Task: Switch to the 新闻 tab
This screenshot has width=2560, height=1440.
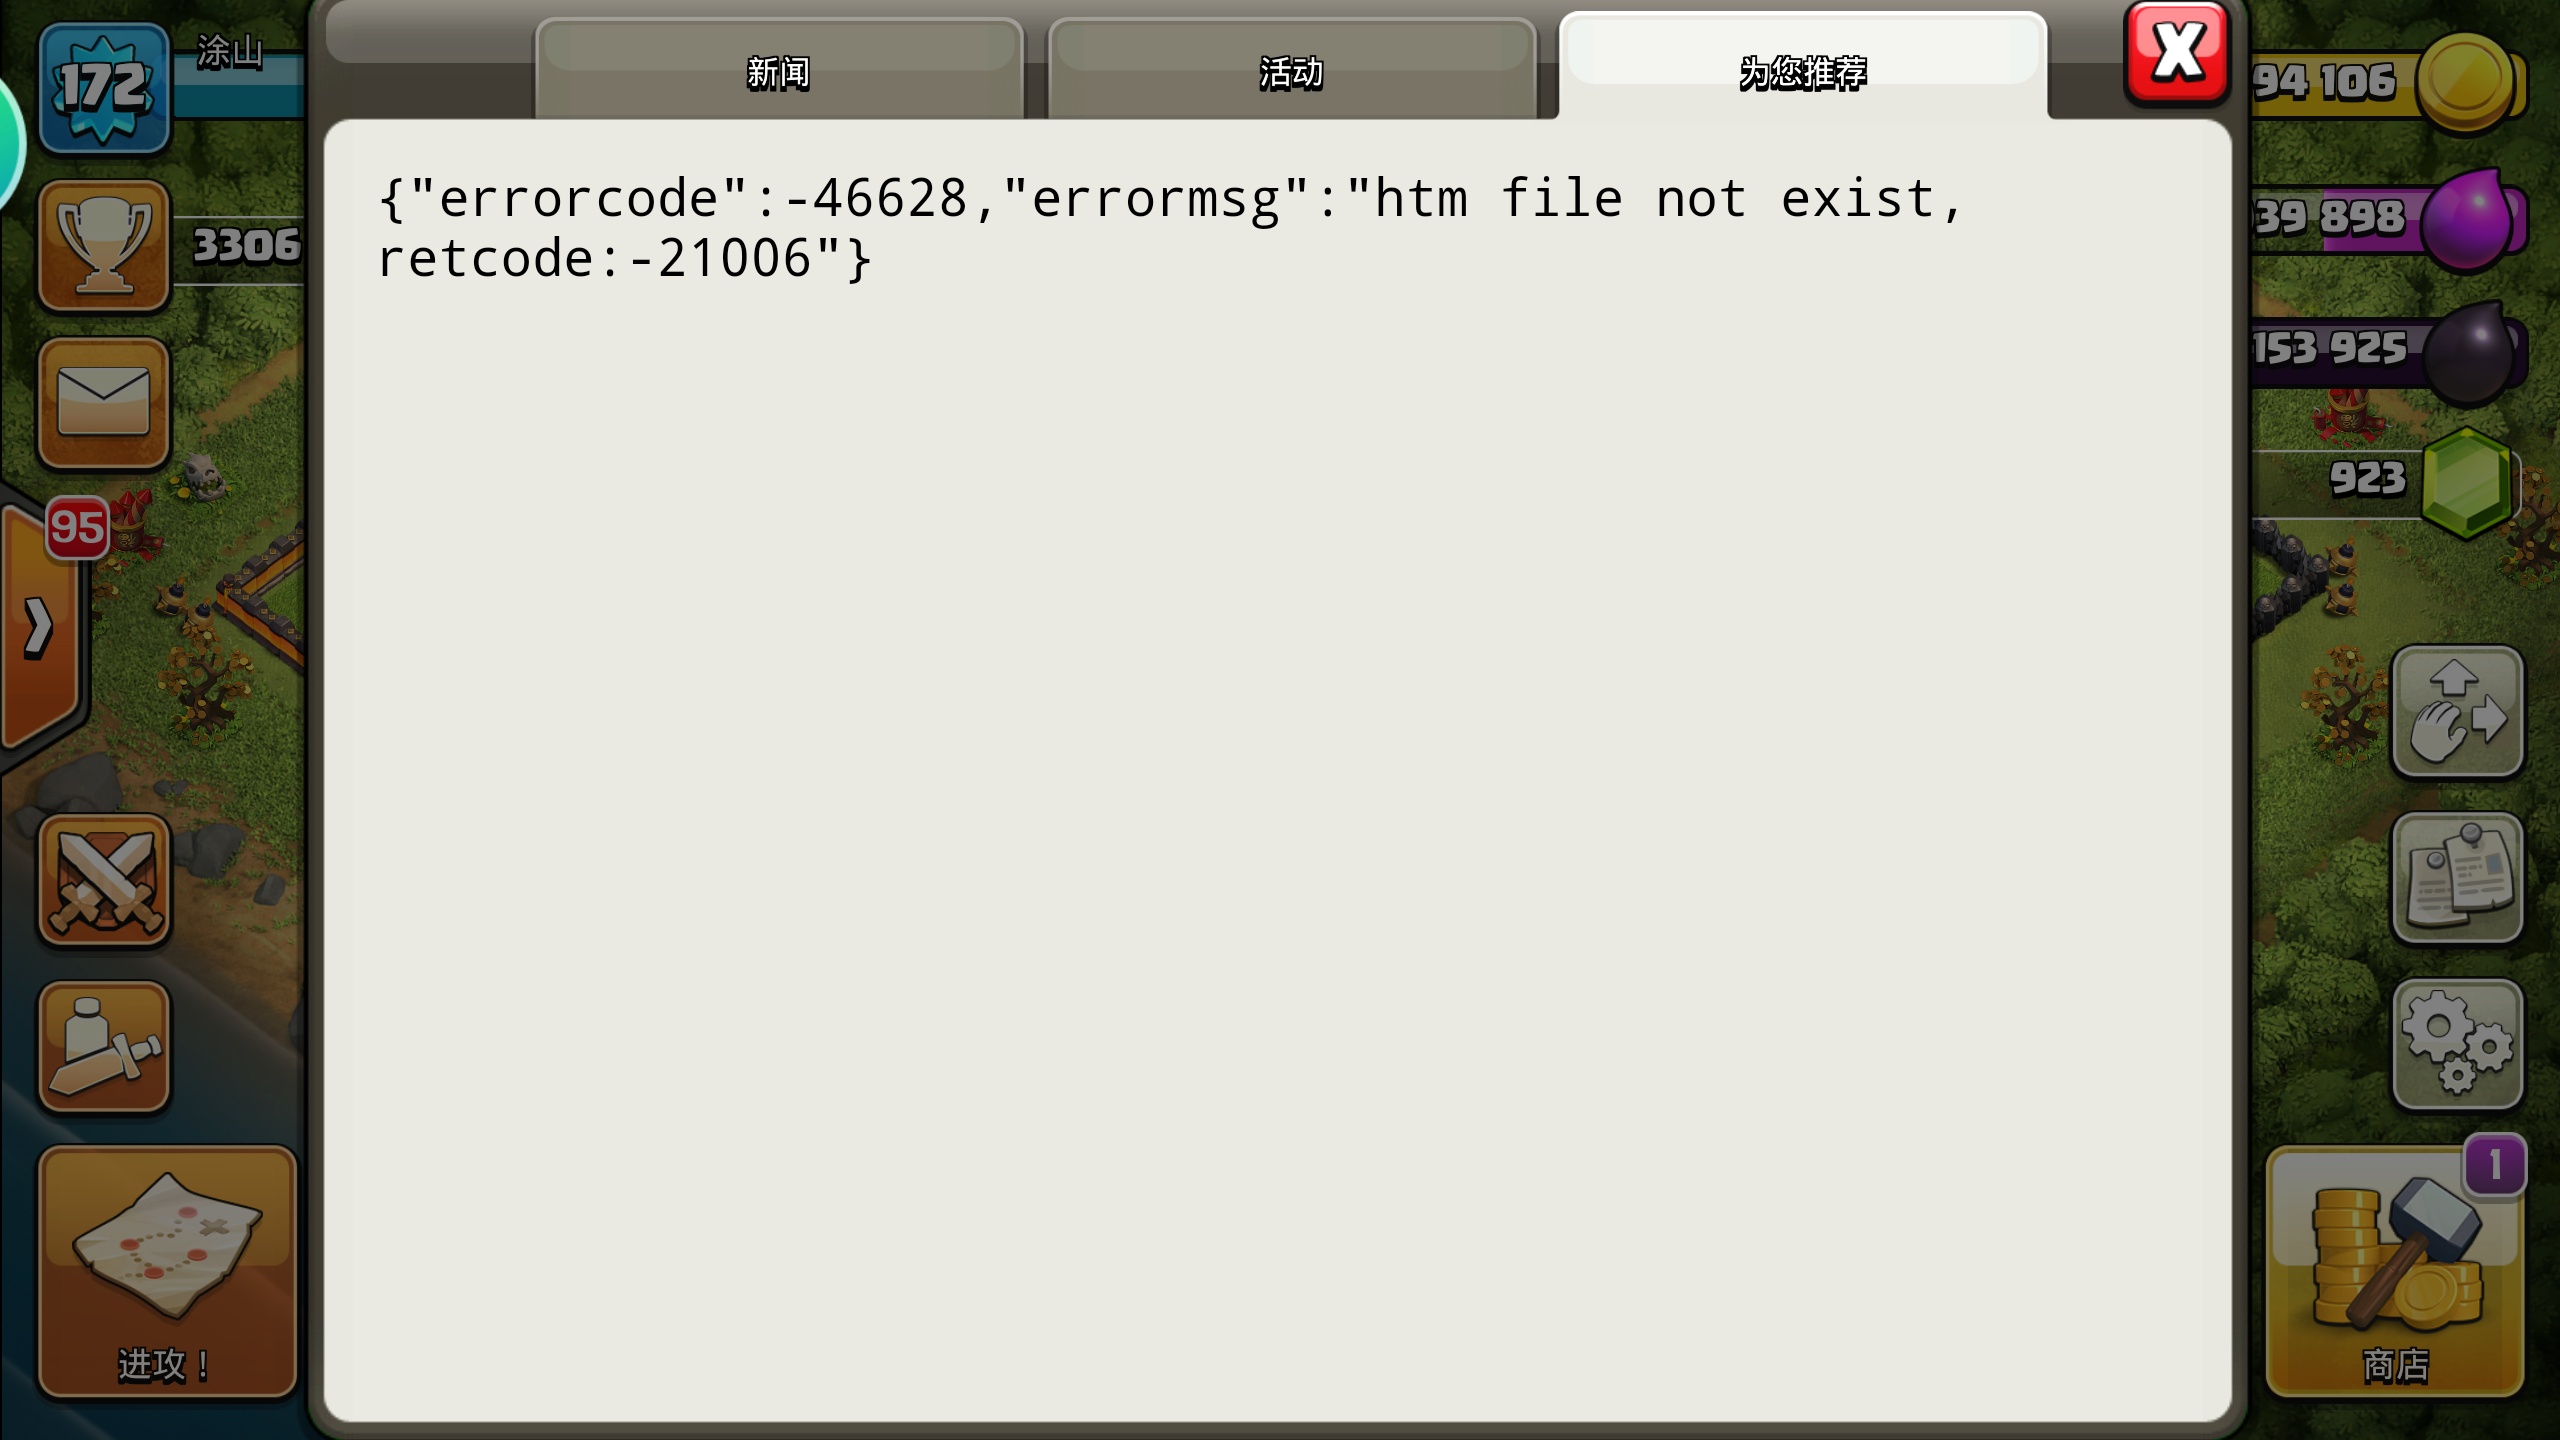Action: [779, 70]
